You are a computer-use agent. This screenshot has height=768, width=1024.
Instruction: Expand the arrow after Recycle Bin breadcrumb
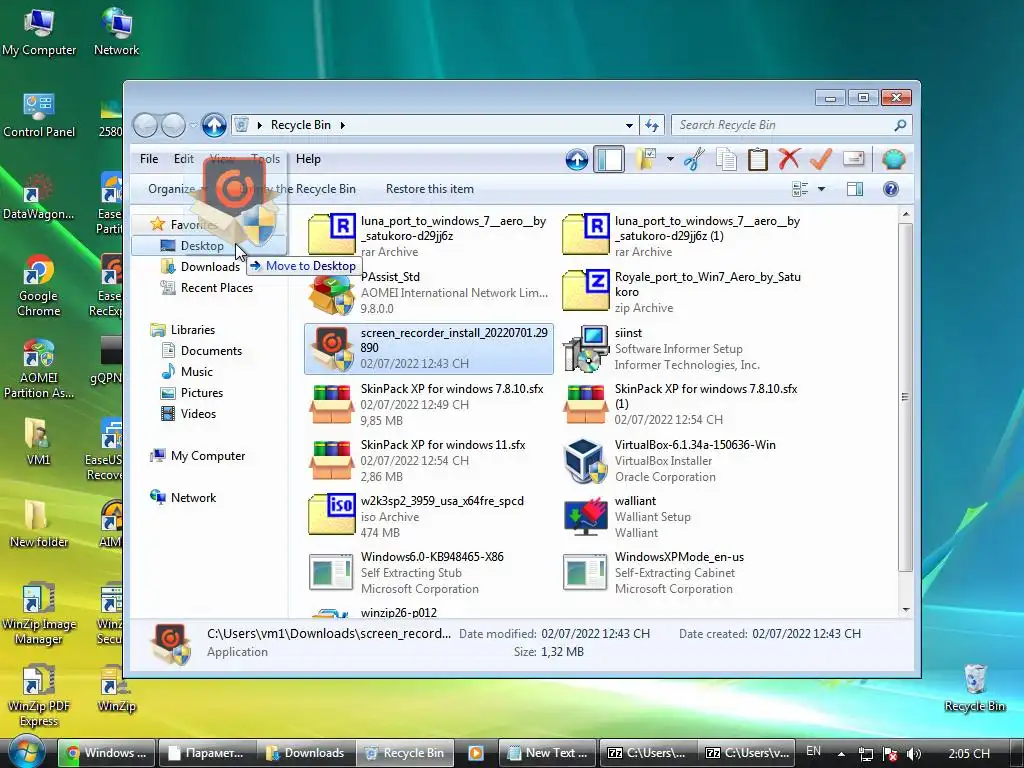click(x=342, y=125)
